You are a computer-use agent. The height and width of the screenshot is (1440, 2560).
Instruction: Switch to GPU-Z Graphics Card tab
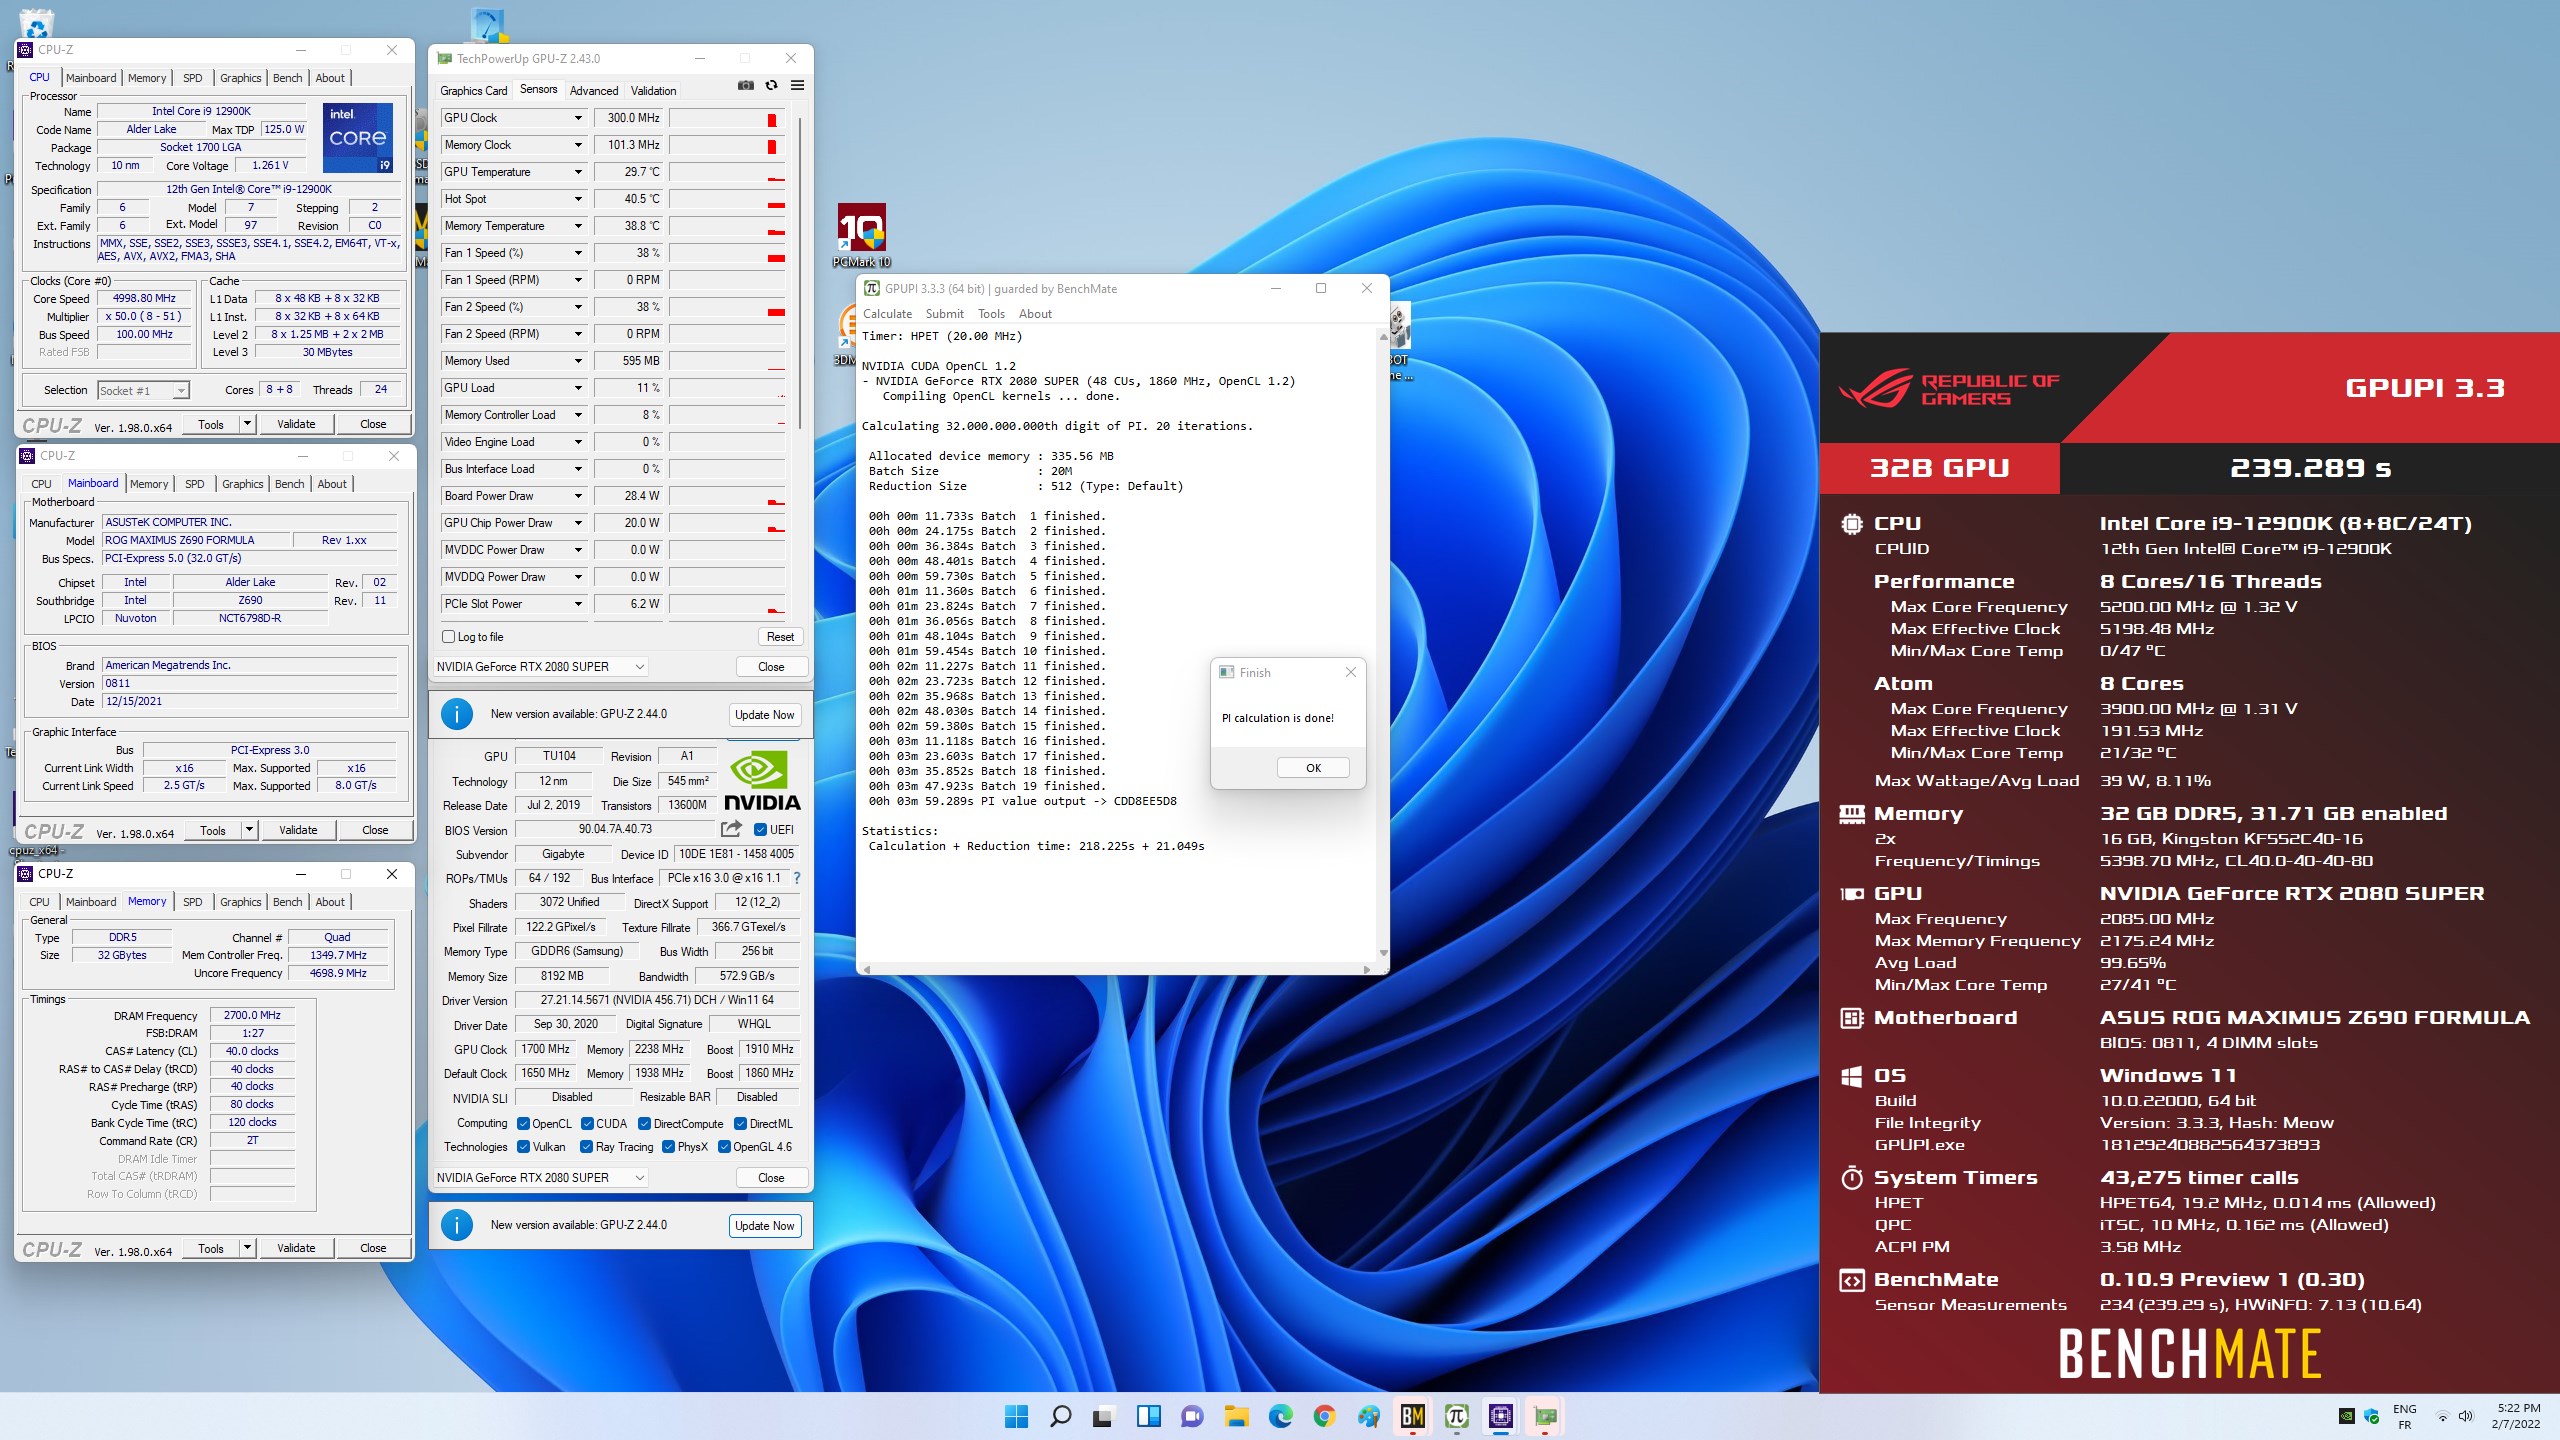(474, 90)
